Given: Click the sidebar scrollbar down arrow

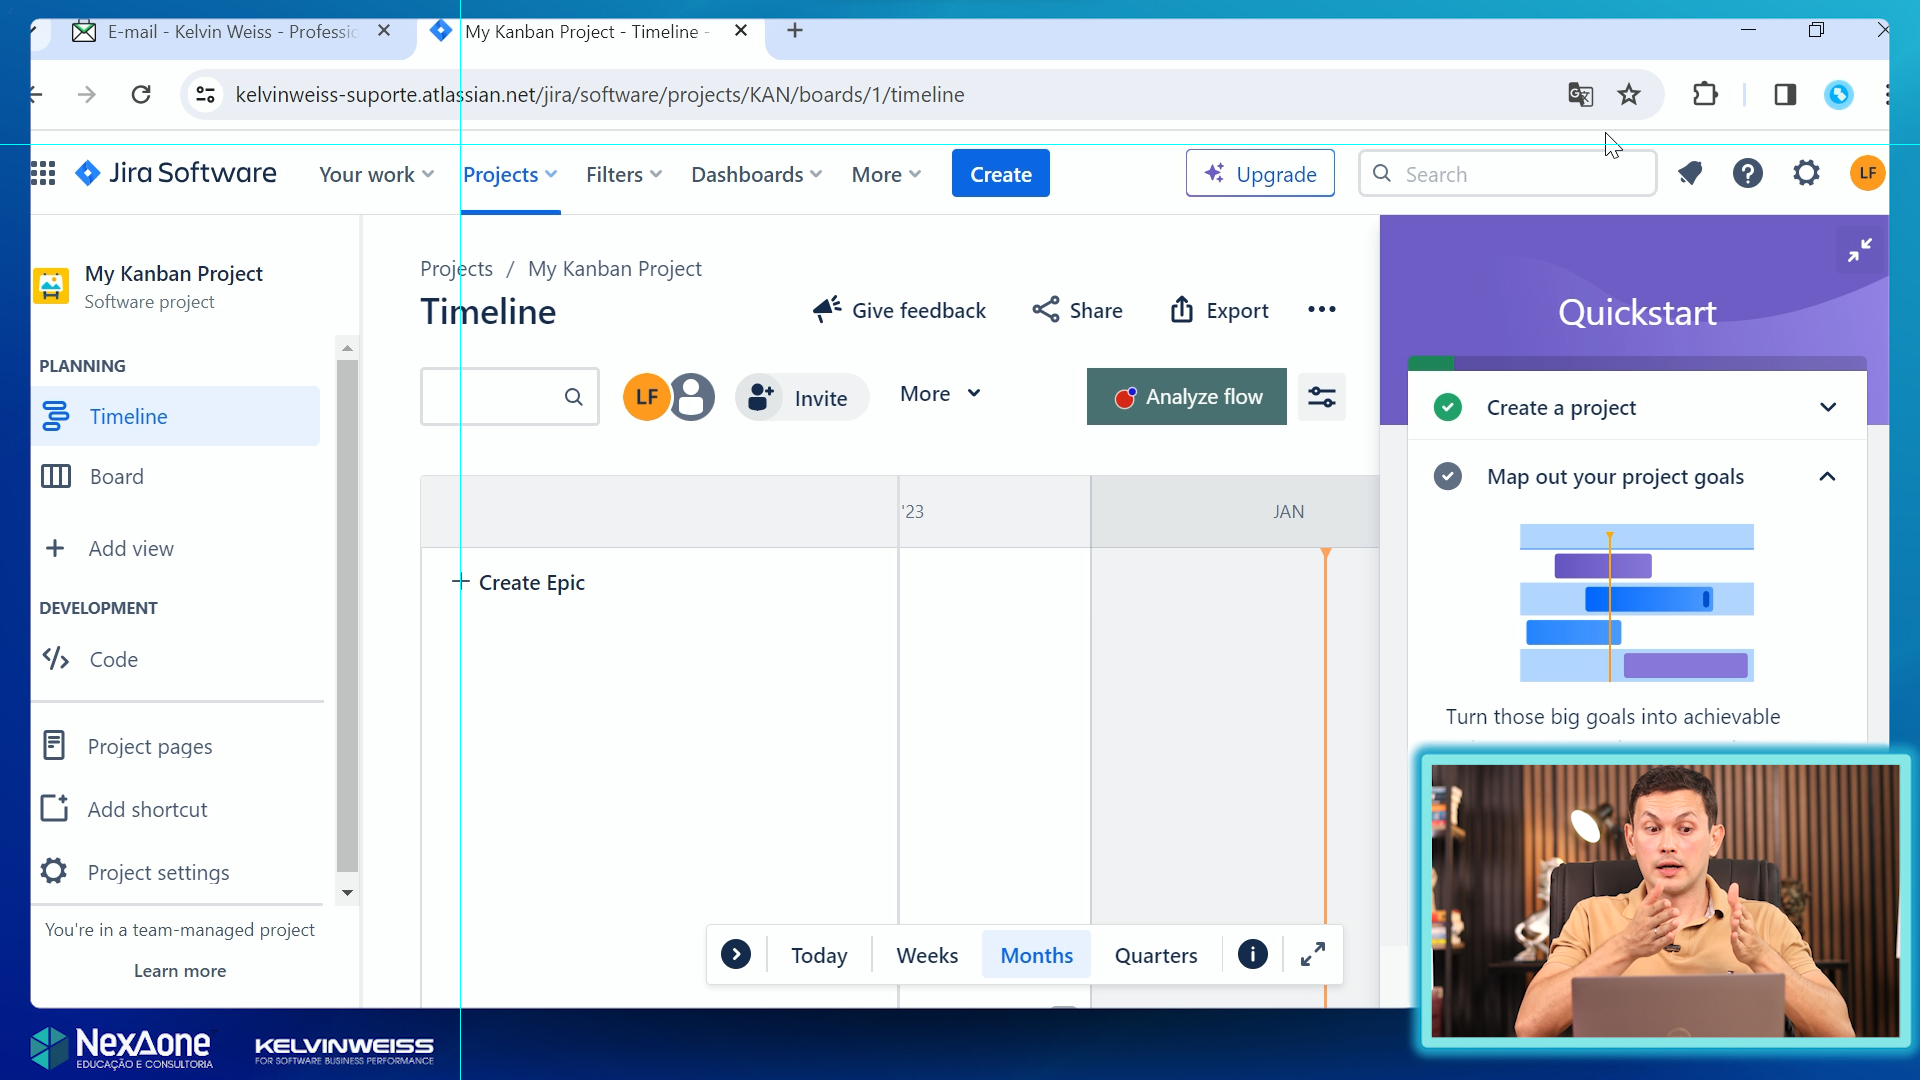Looking at the screenshot, I should [x=347, y=892].
